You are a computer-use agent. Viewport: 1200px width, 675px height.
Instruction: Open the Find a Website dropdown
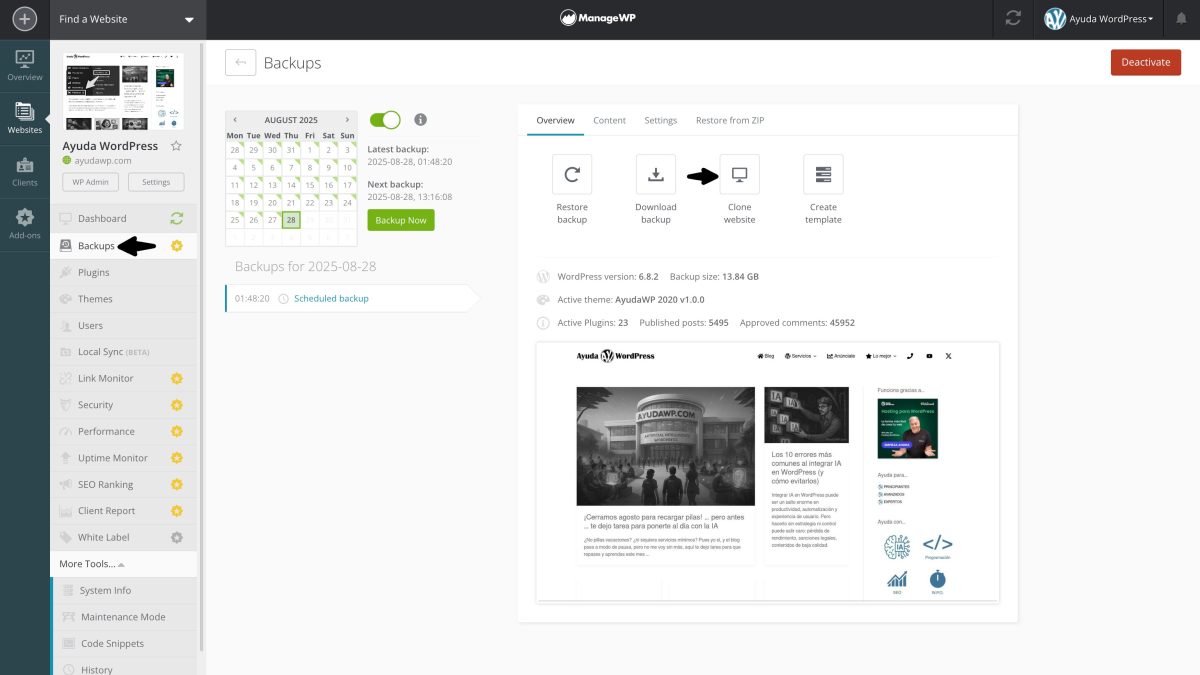pyautogui.click(x=127, y=18)
